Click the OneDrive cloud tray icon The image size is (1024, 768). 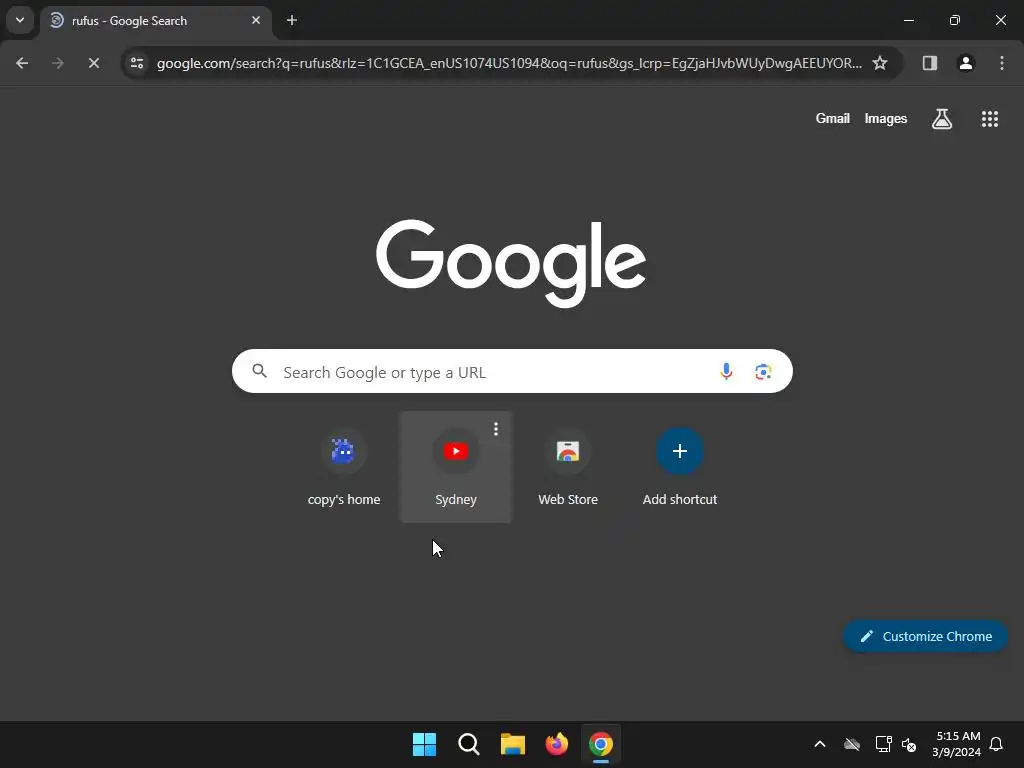click(852, 744)
